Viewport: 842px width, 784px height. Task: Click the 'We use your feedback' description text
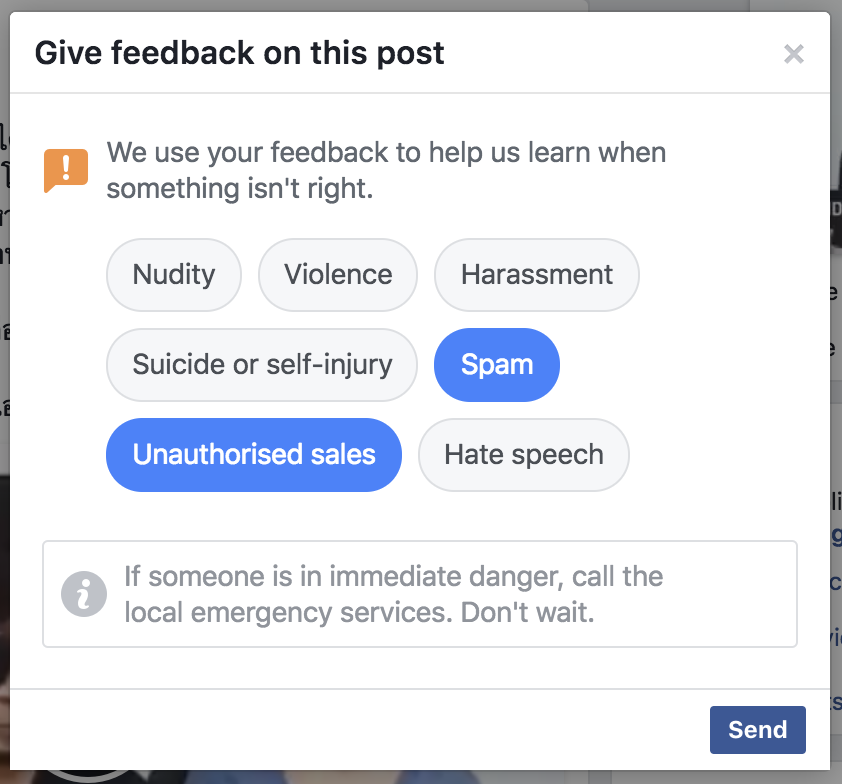coord(386,170)
